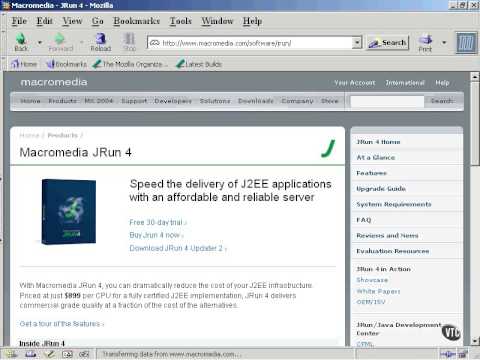Open Features sidebar link
Screen dimensions: 480x360
click(371, 173)
